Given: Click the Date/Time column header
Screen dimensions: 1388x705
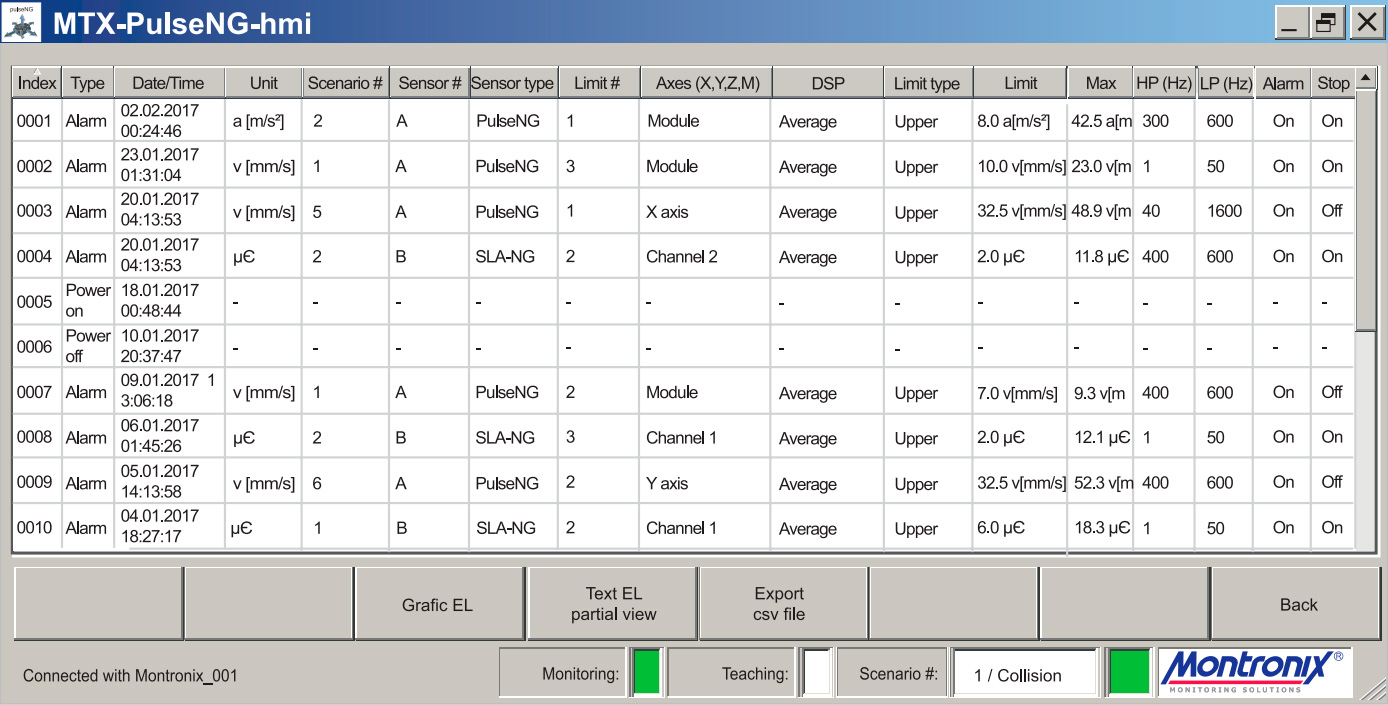Looking at the screenshot, I should point(168,83).
